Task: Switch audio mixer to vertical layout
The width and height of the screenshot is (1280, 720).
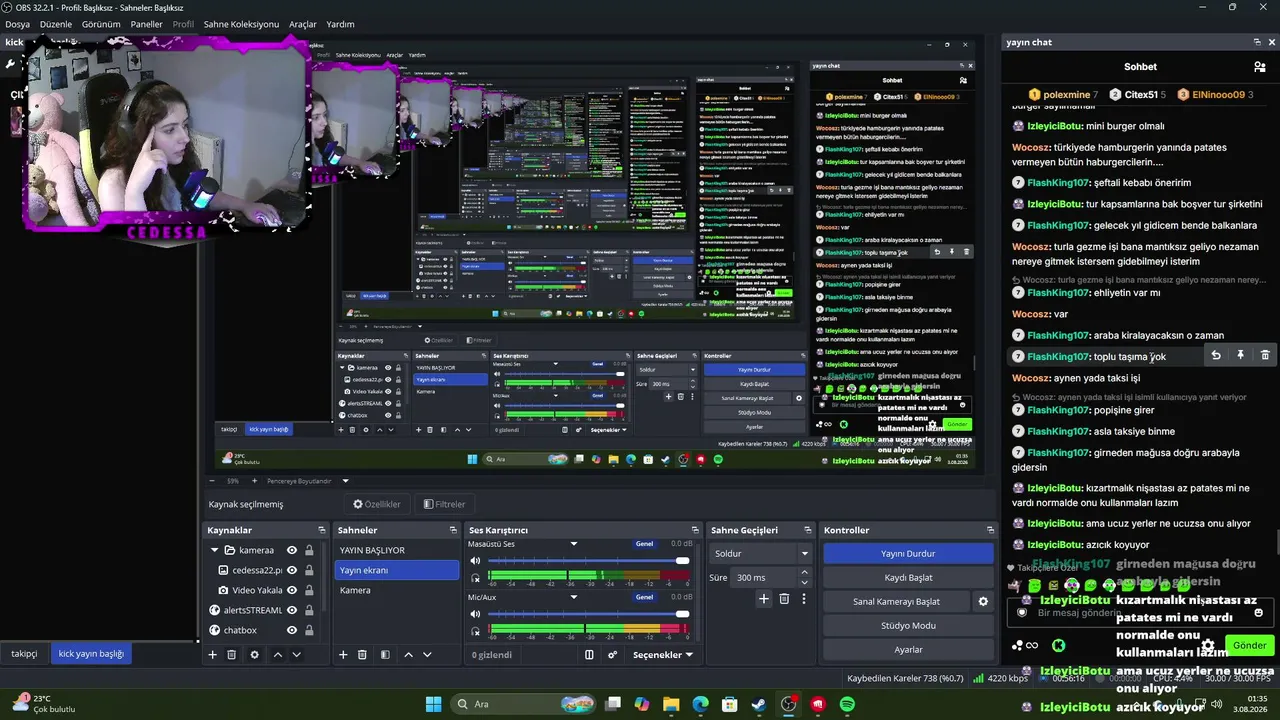Action: coord(589,655)
